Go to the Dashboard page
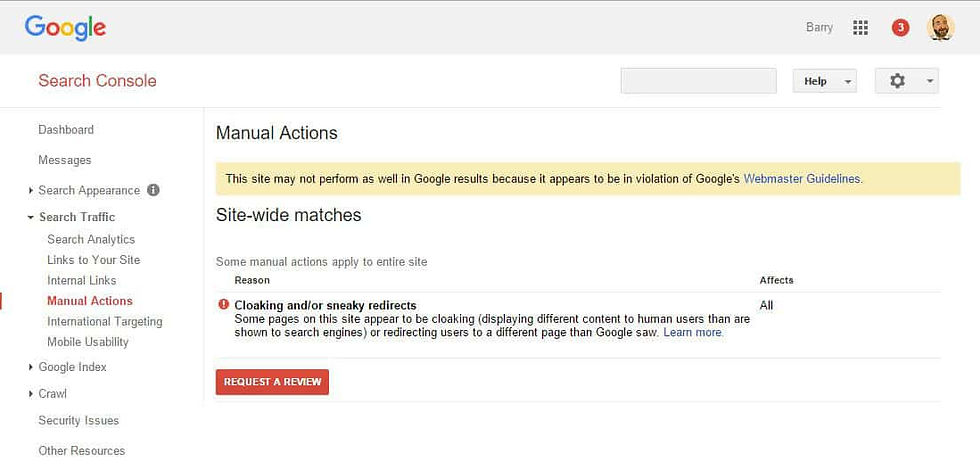The height and width of the screenshot is (470, 980). (66, 130)
